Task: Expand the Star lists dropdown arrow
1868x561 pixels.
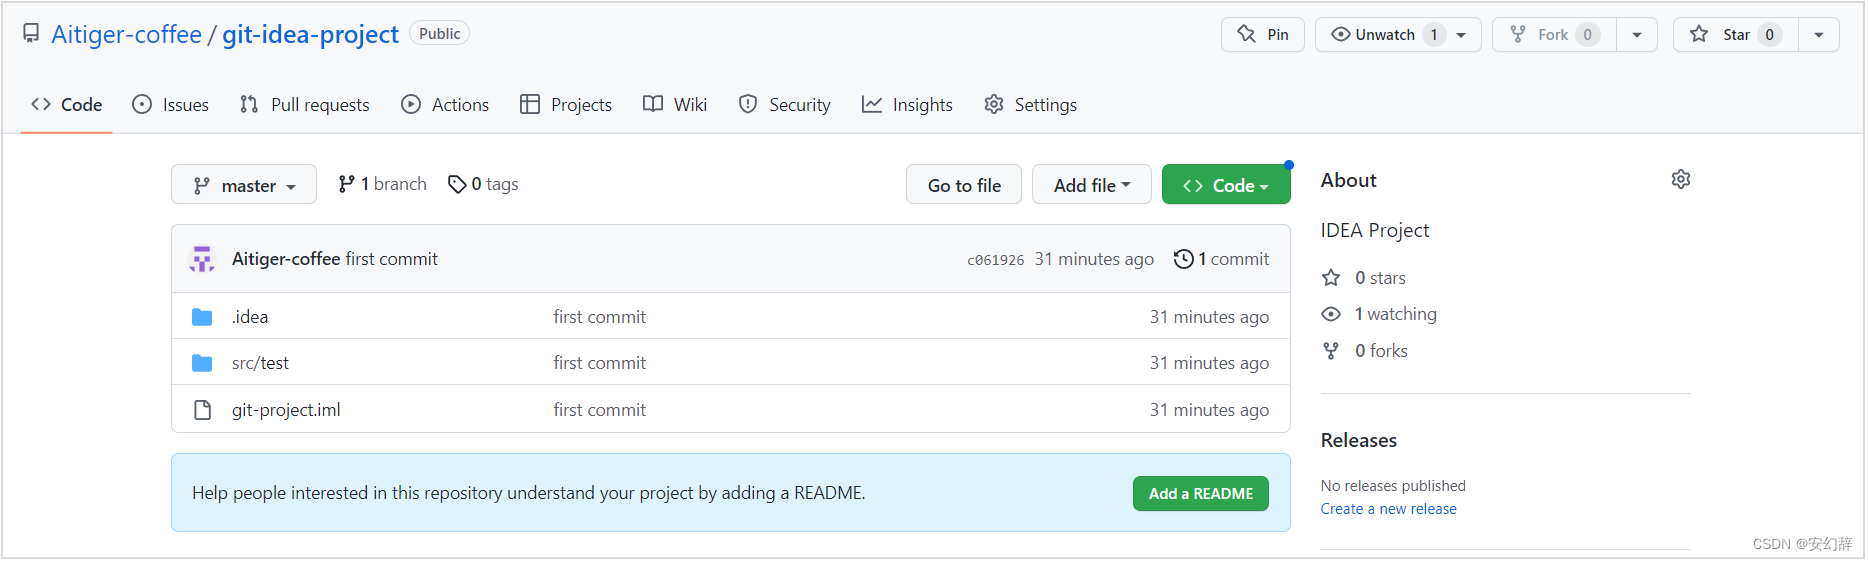Action: 1819,35
